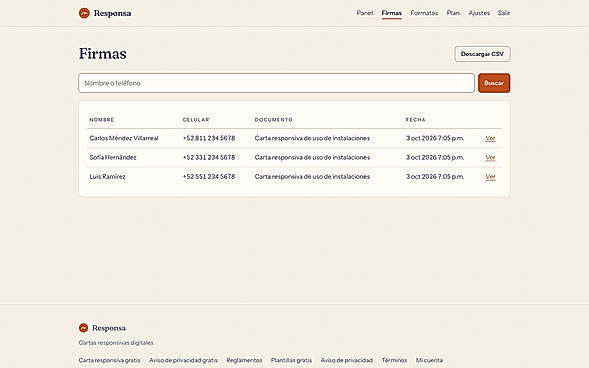
Task: Click the document cell in Carlos Méndez row
Action: pyautogui.click(x=312, y=138)
